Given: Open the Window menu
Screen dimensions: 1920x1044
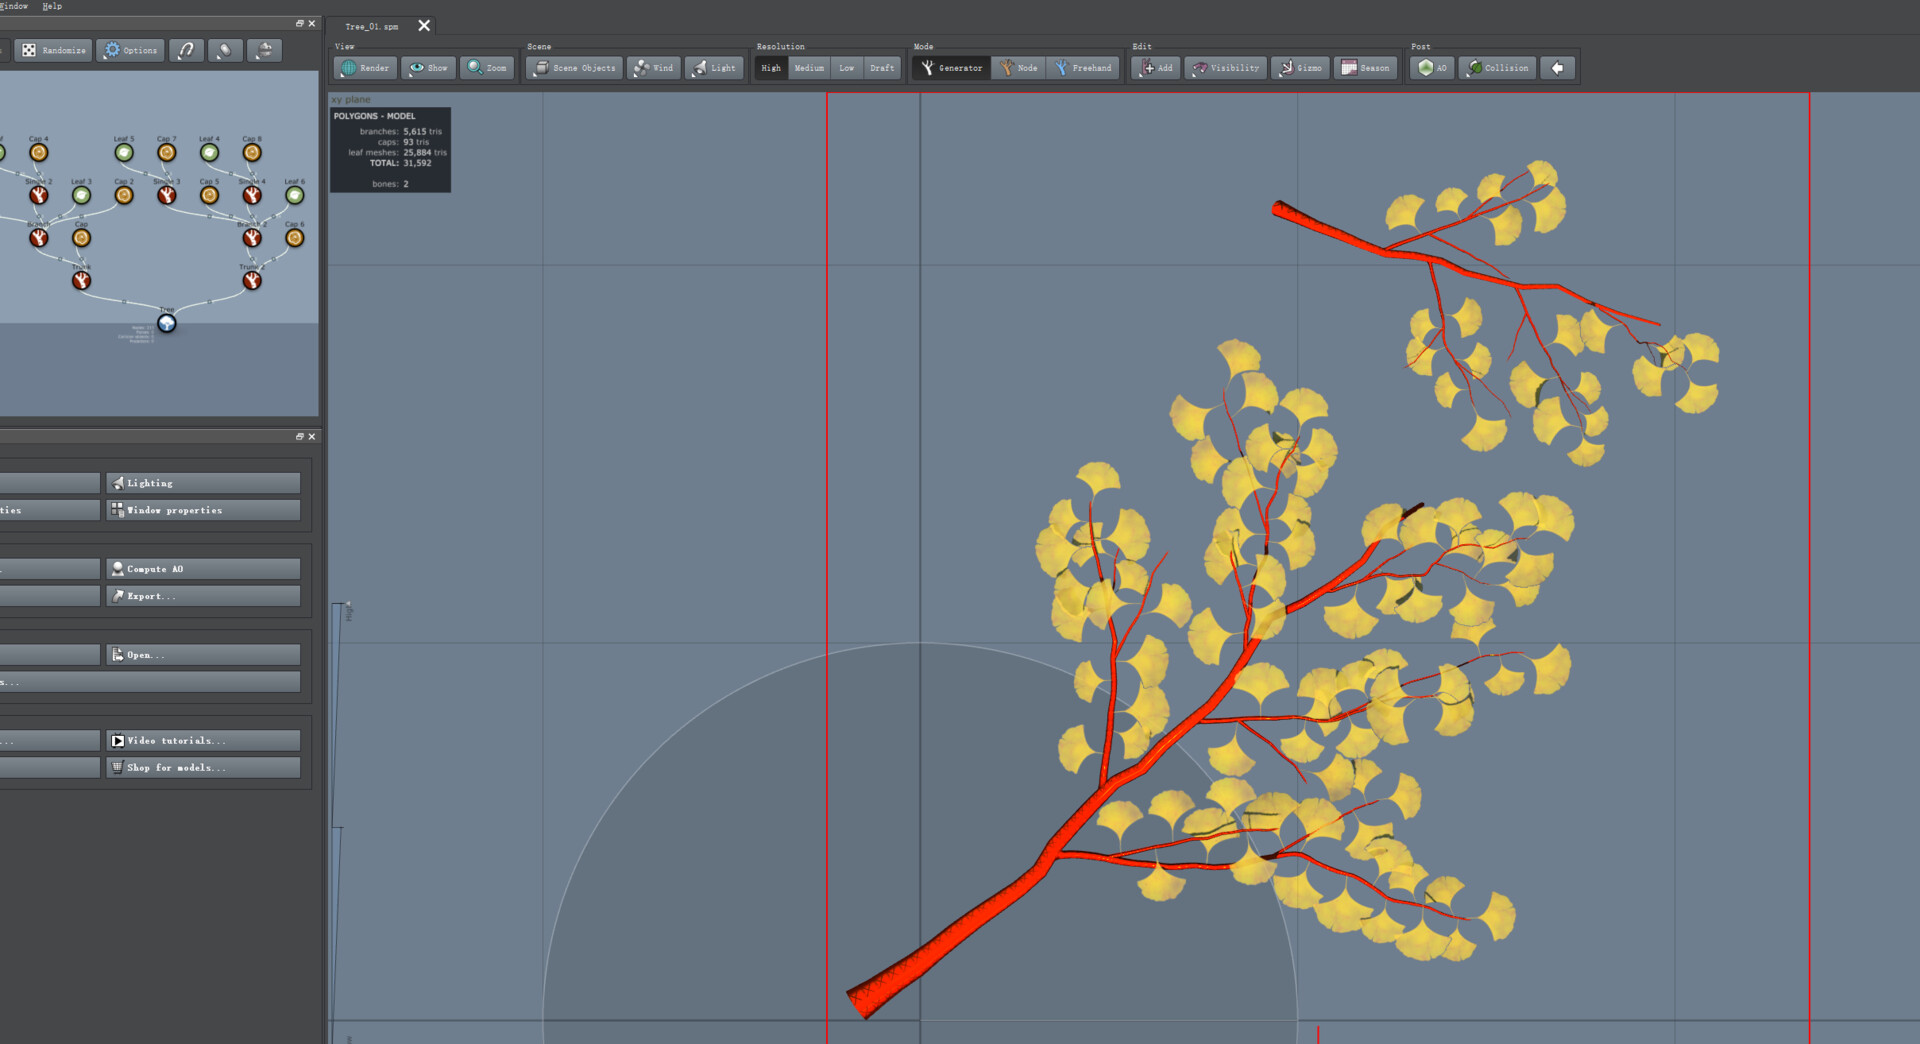Looking at the screenshot, I should (x=14, y=6).
